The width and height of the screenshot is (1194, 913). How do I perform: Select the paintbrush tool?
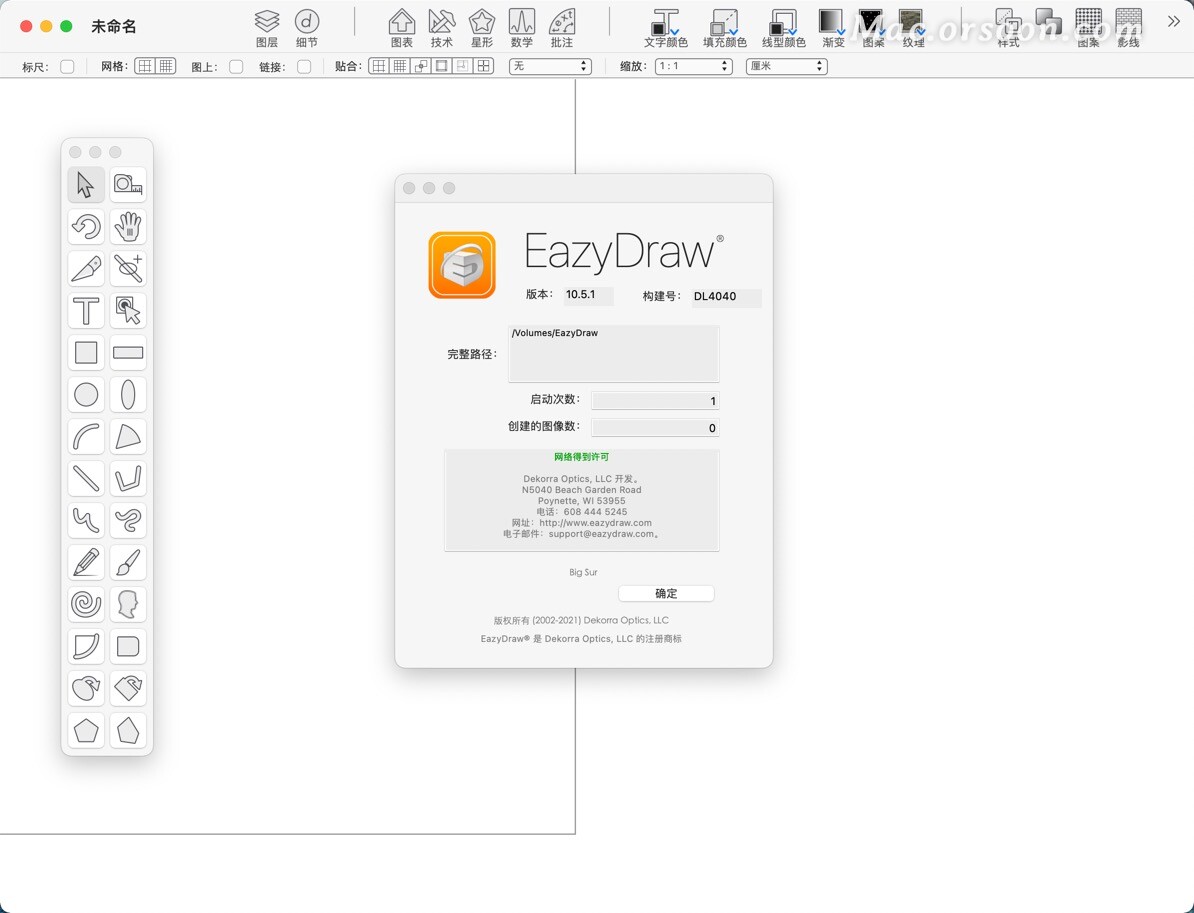click(x=128, y=562)
